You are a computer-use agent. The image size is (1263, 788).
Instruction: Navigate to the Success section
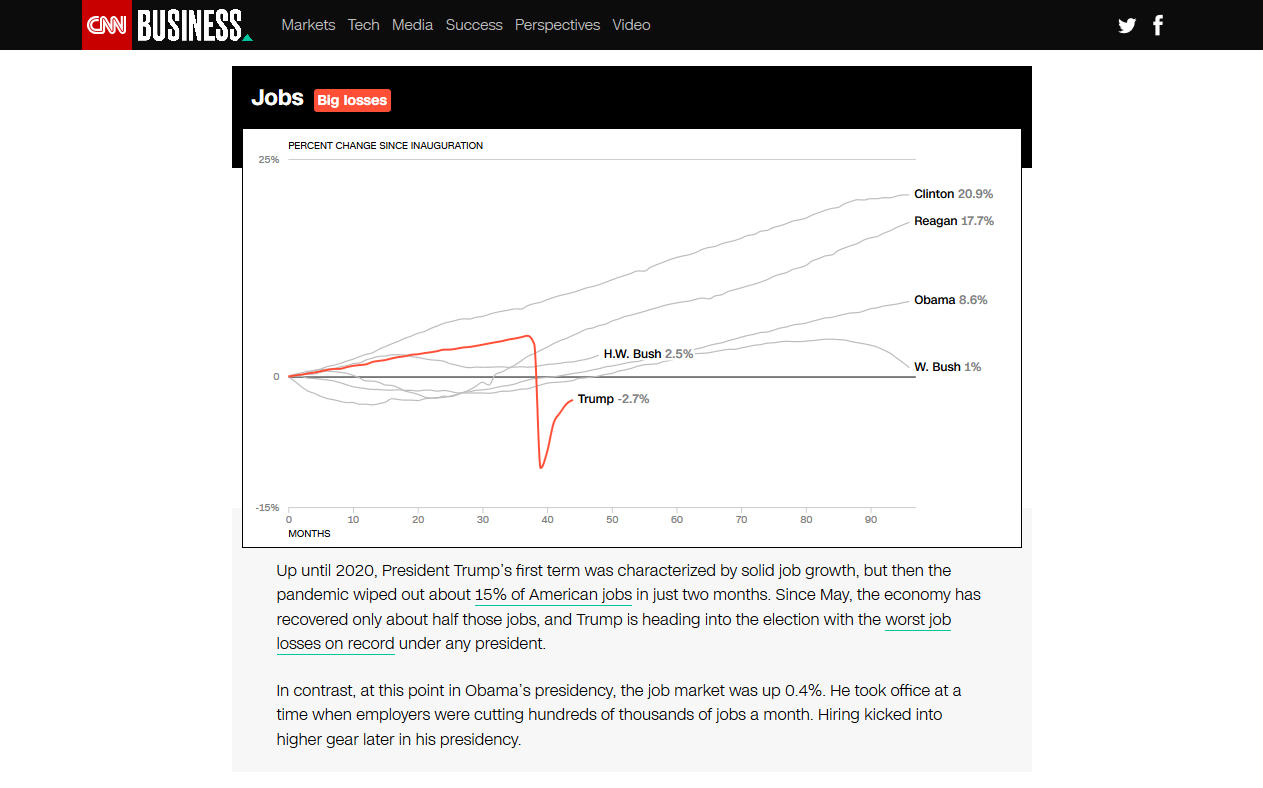click(x=474, y=25)
